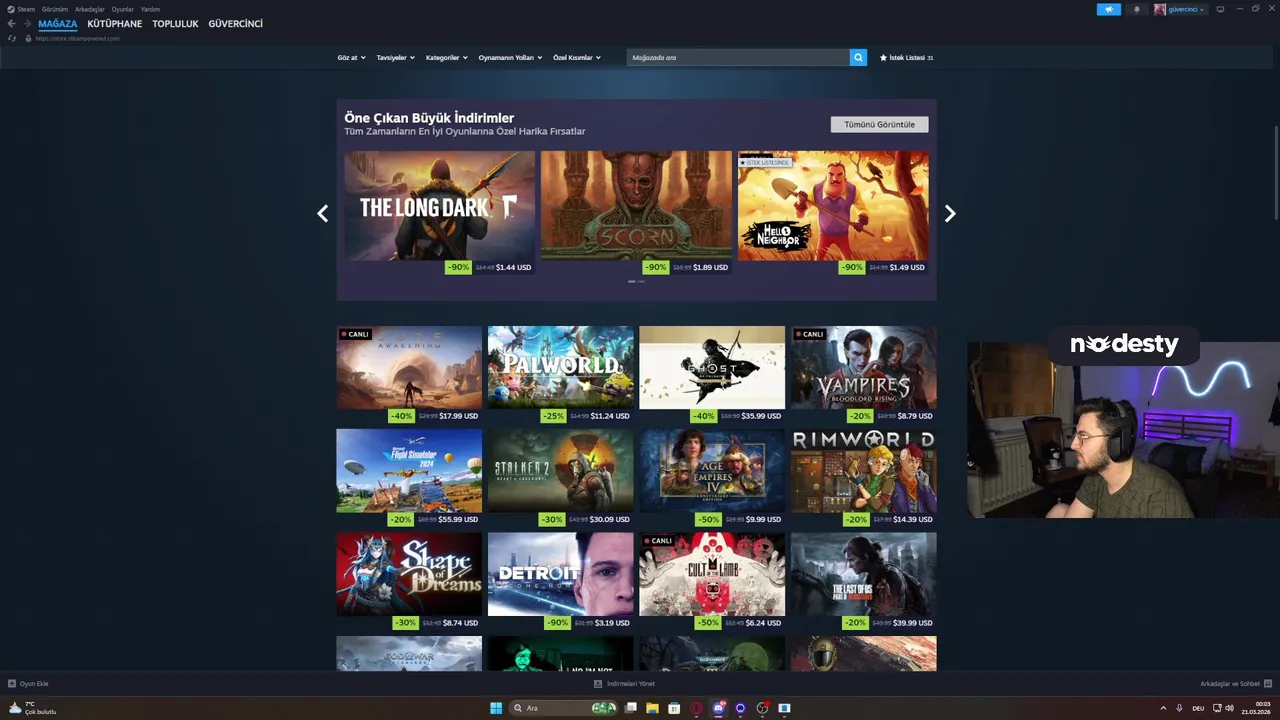Screen dimensions: 1280x720
Task: Click the Oyun Ekle label
Action: click(34, 684)
